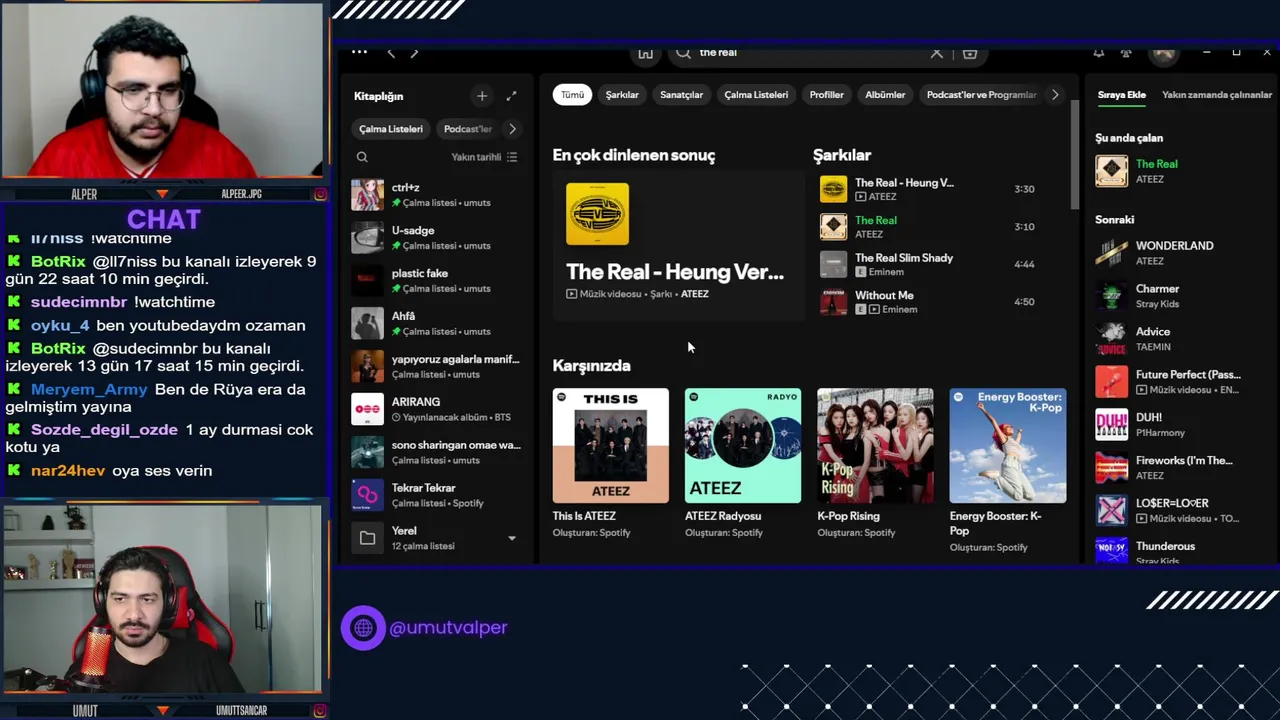The width and height of the screenshot is (1280, 720).
Task: Select Podcast'ler ve Programlar filter
Action: tap(981, 95)
